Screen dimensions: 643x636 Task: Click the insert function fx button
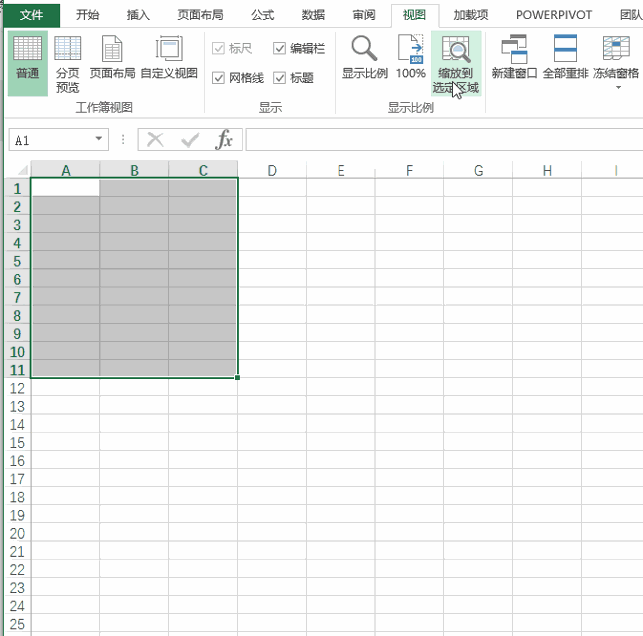click(x=225, y=140)
